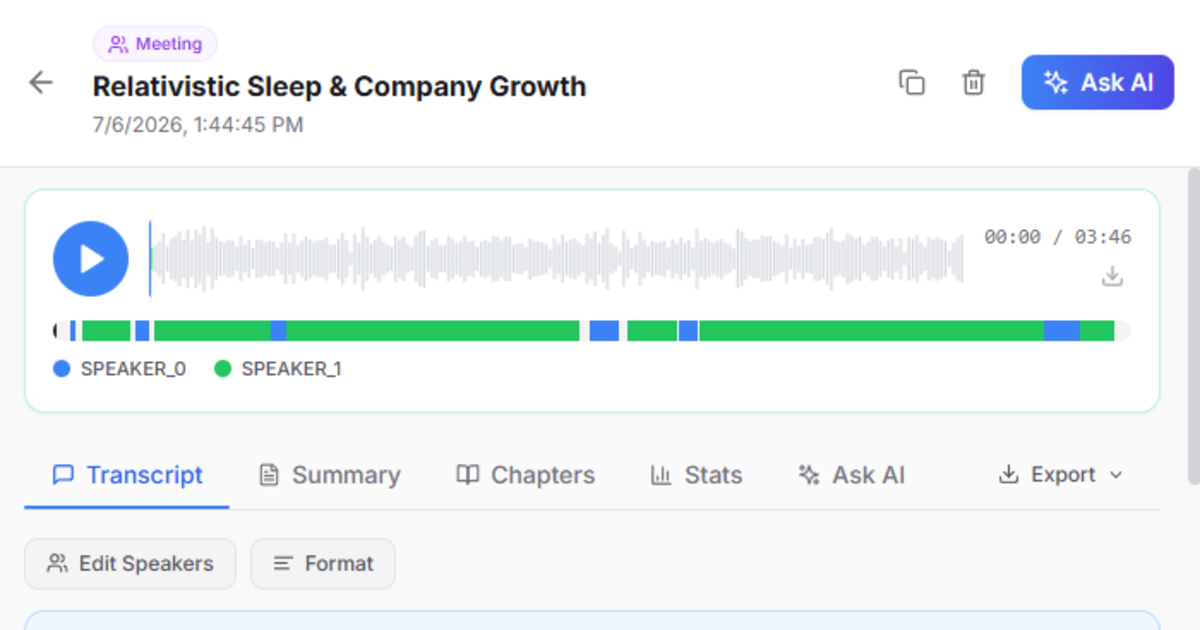Delete recording via the trash icon
This screenshot has width=1200, height=630.
(x=973, y=82)
